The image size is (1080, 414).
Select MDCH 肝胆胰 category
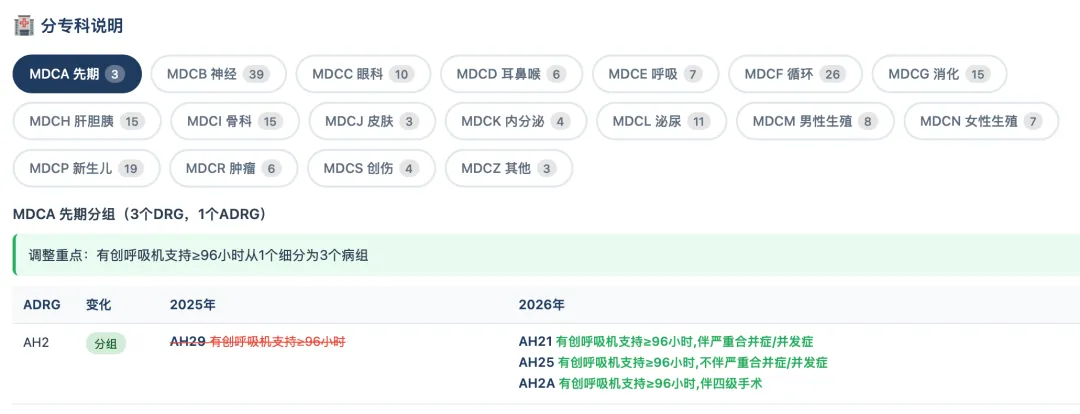pos(86,121)
